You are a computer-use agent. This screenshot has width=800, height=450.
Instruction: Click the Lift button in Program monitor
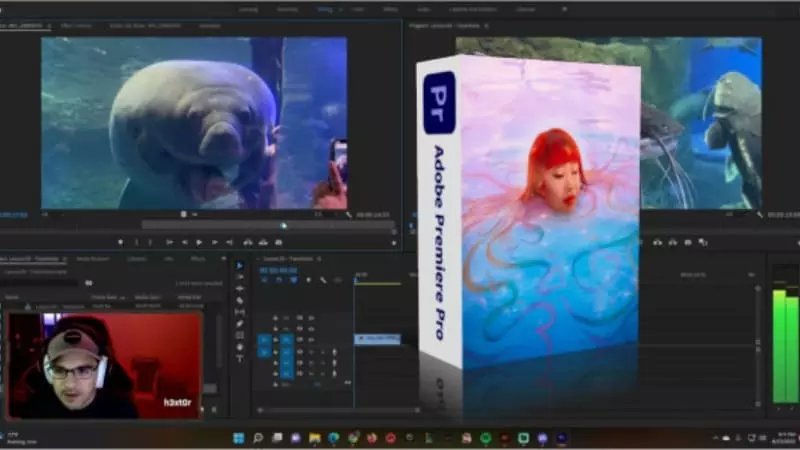[658, 243]
